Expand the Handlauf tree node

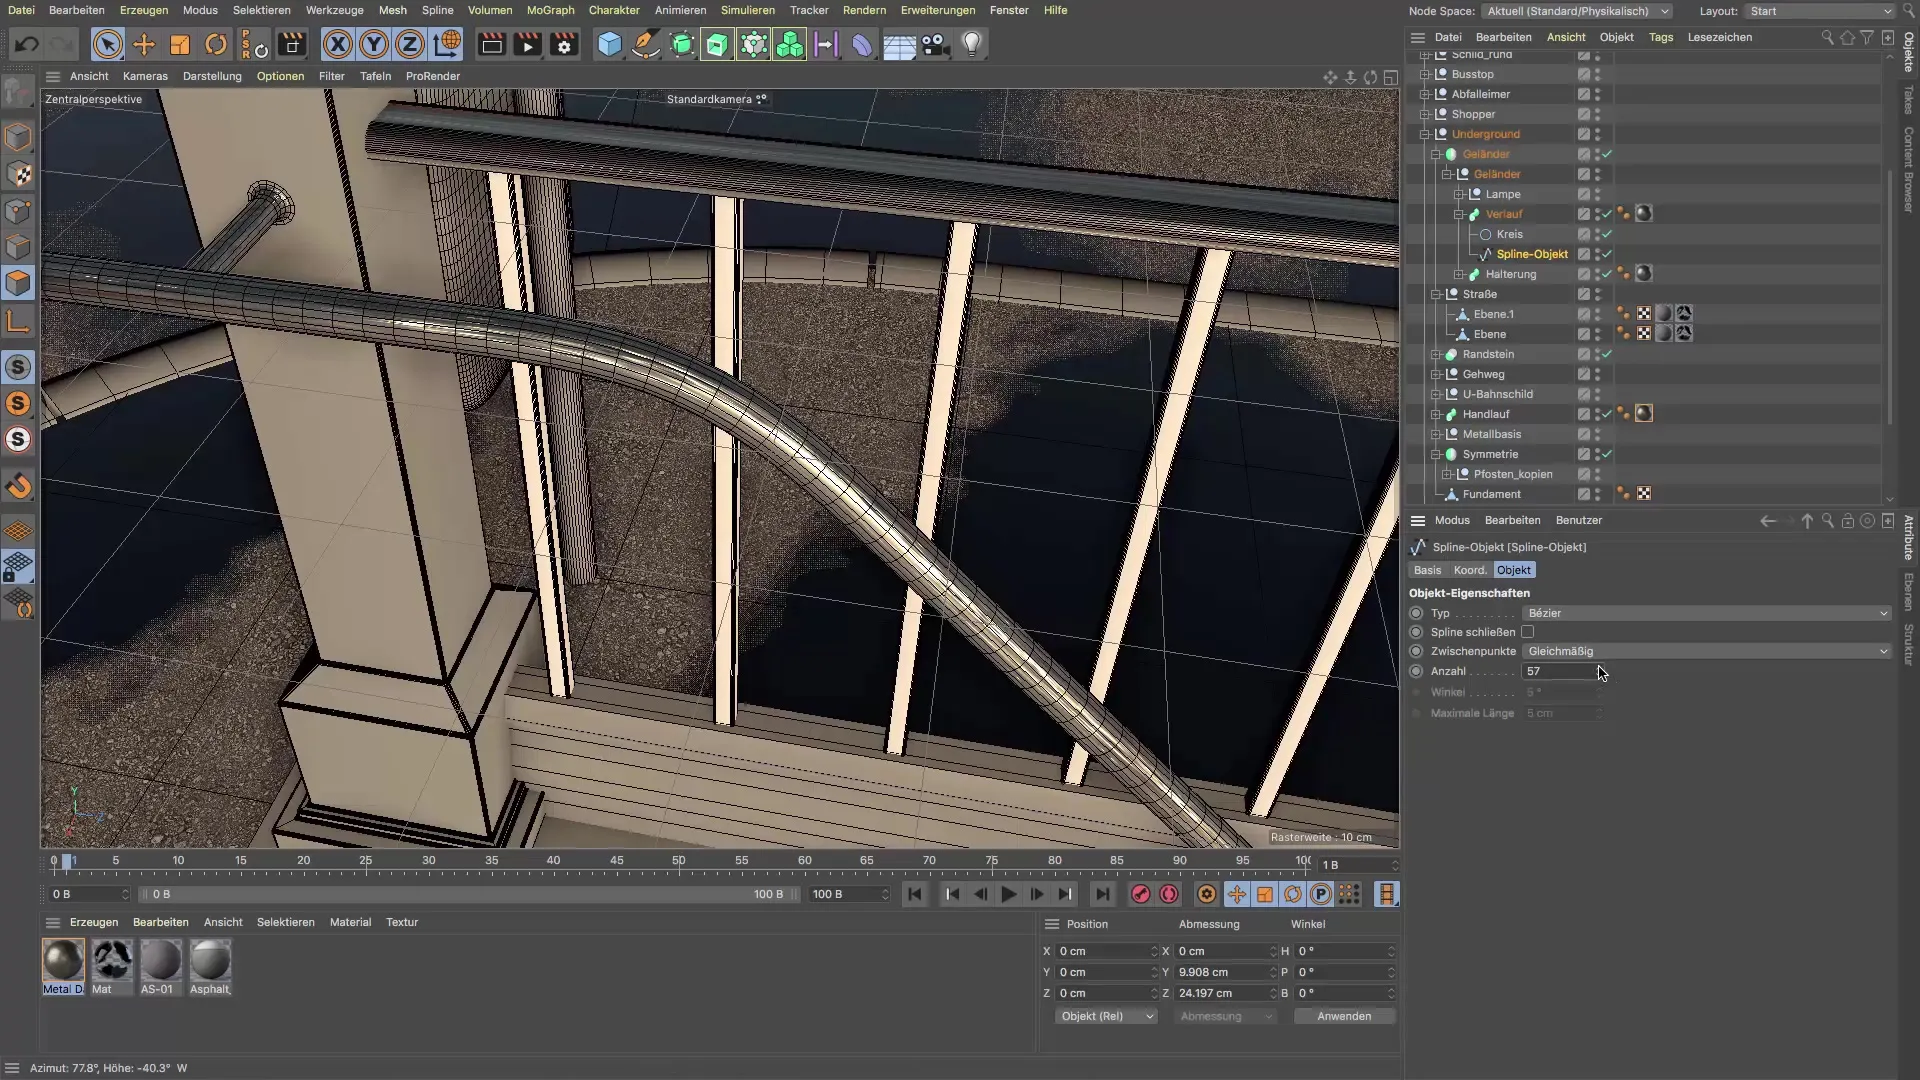[1436, 414]
